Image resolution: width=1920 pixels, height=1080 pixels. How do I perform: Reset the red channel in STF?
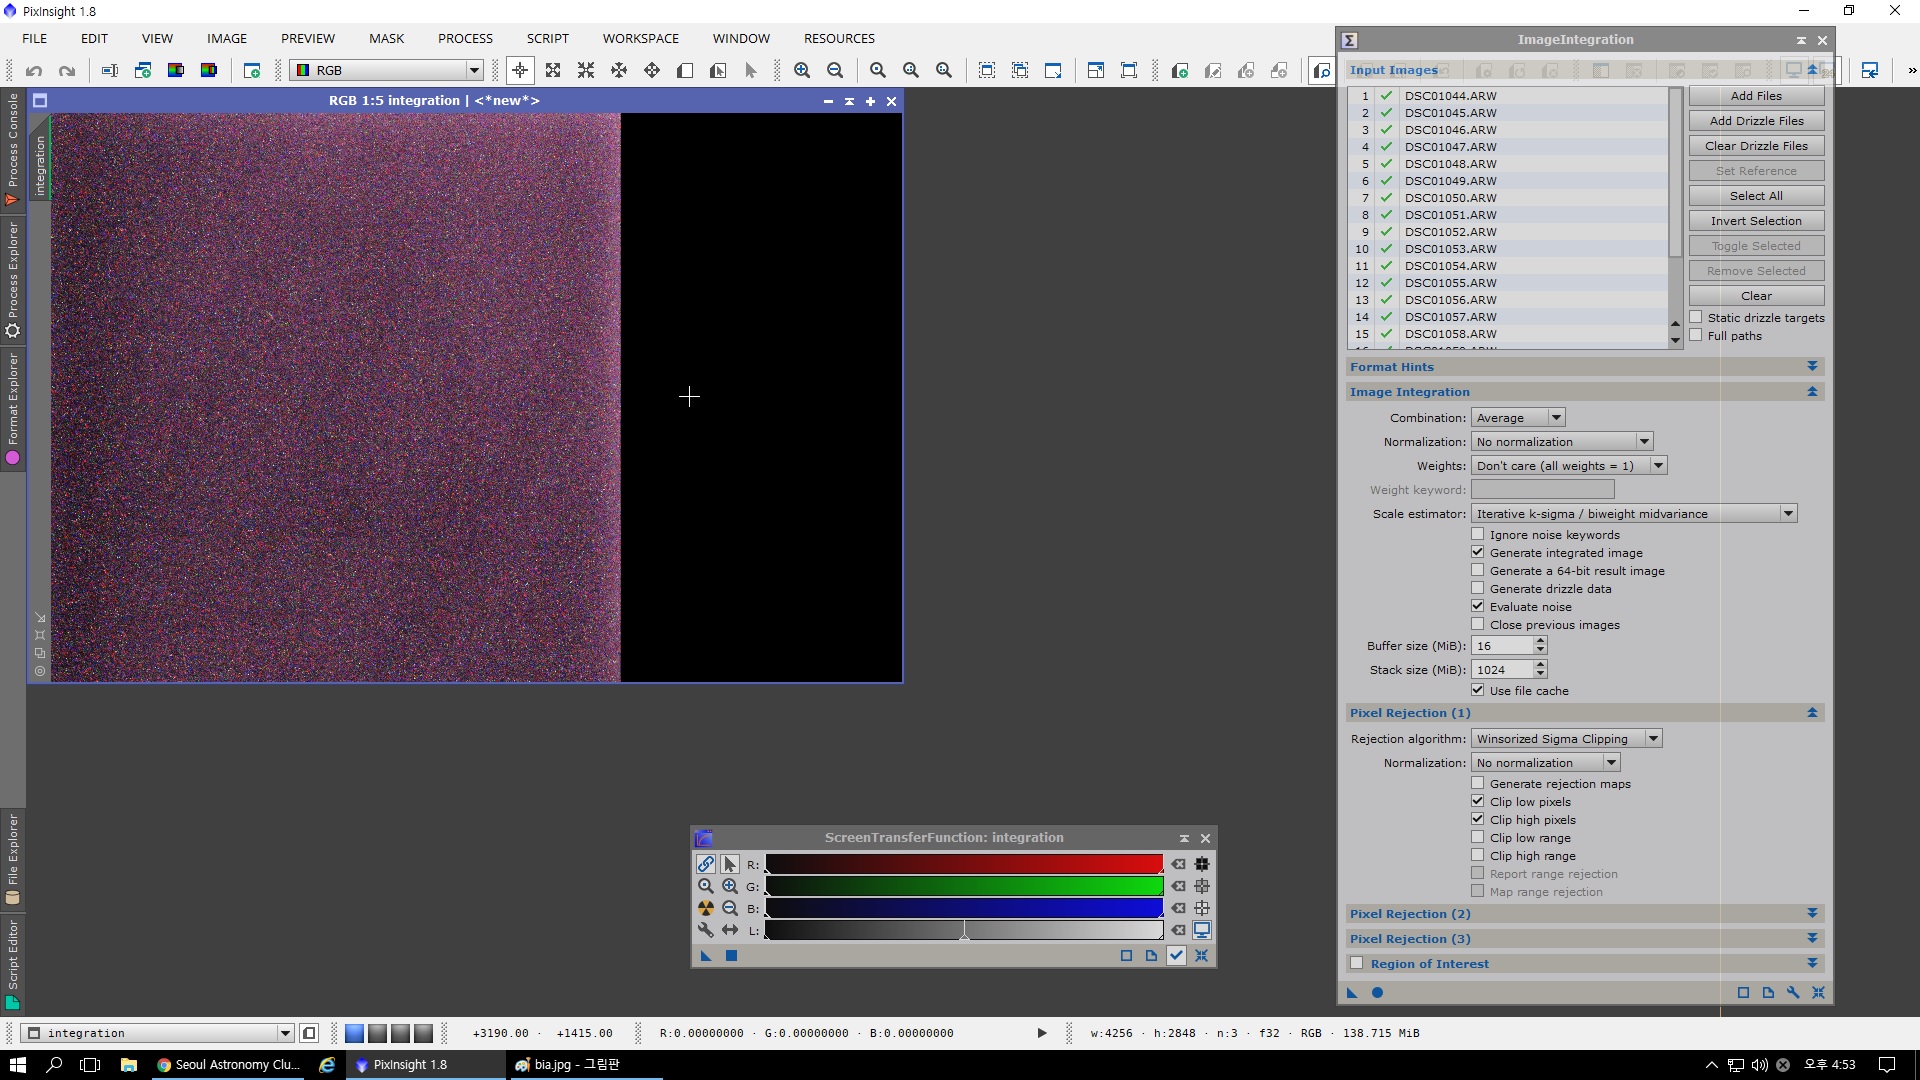point(1179,864)
